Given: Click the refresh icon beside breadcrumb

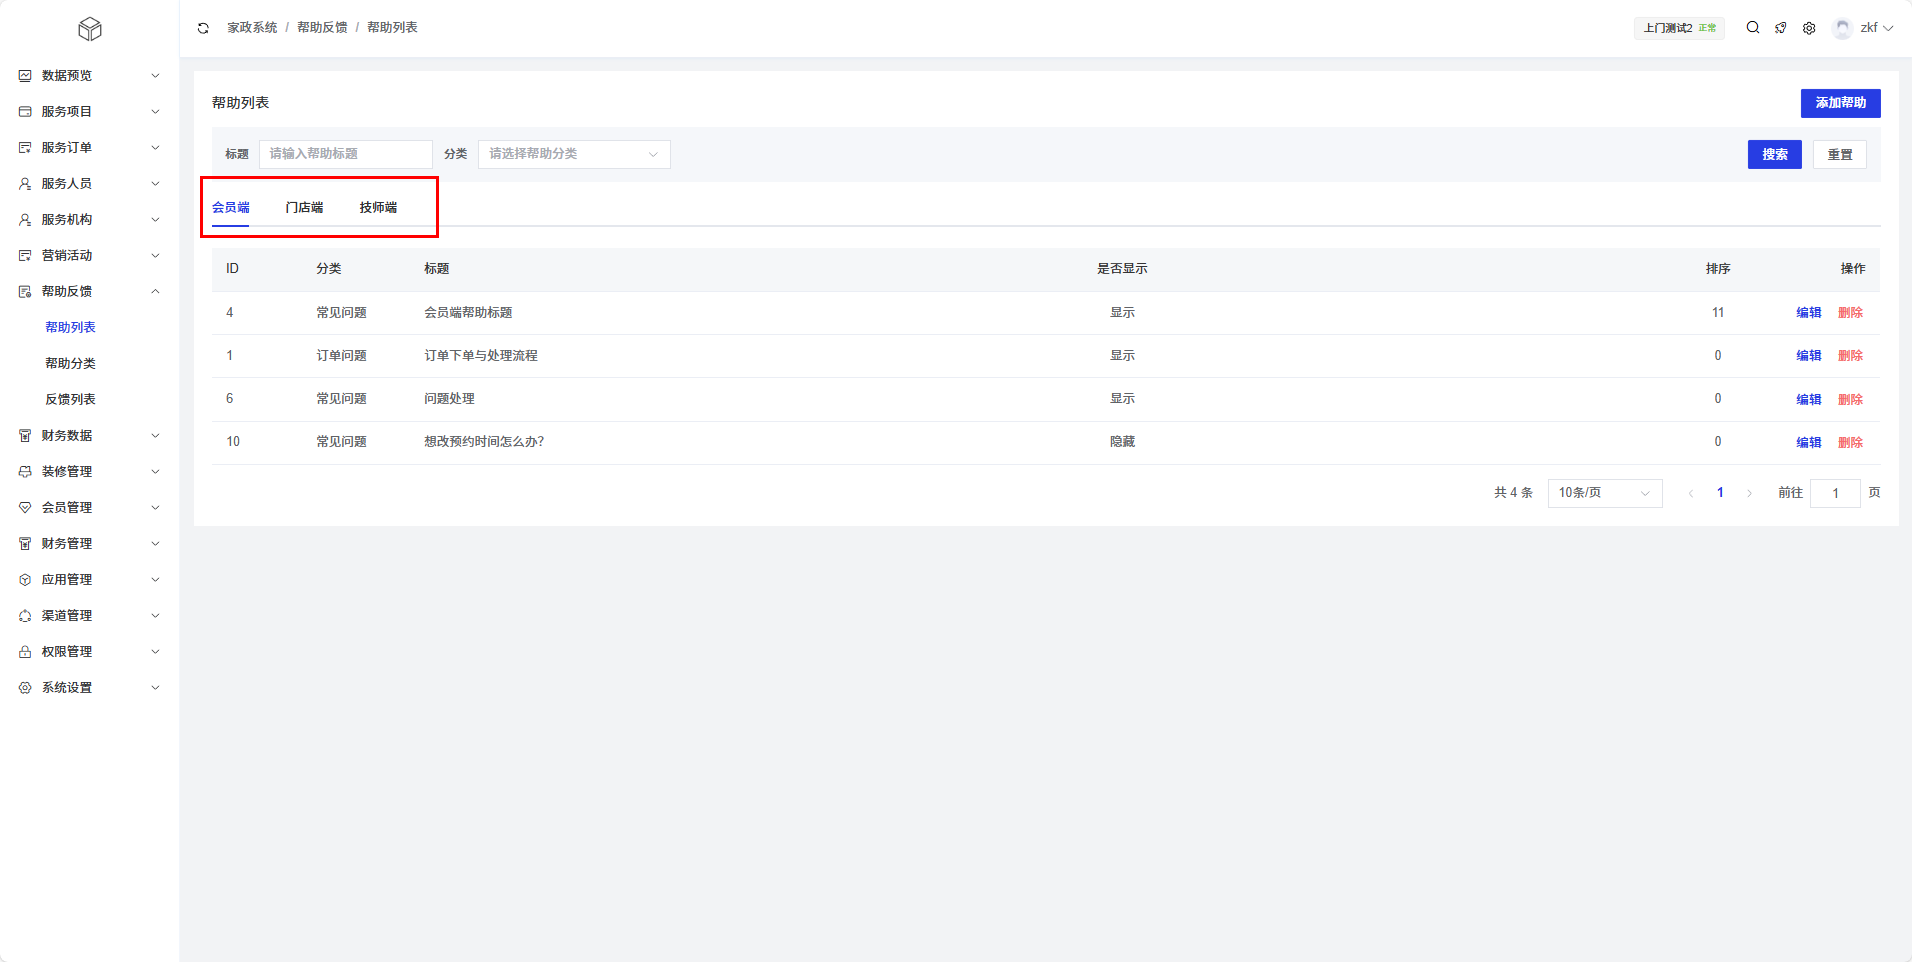Looking at the screenshot, I should coord(203,28).
